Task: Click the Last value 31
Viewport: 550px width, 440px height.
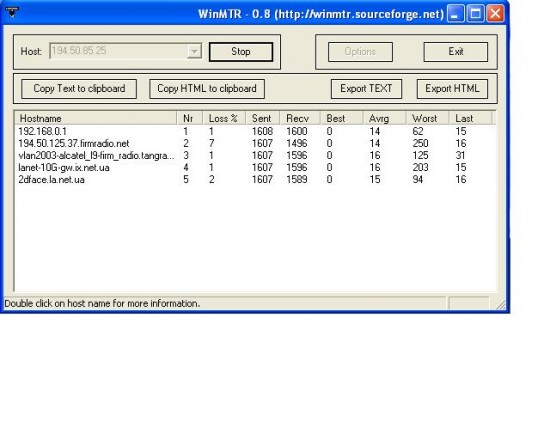Action: 461,155
